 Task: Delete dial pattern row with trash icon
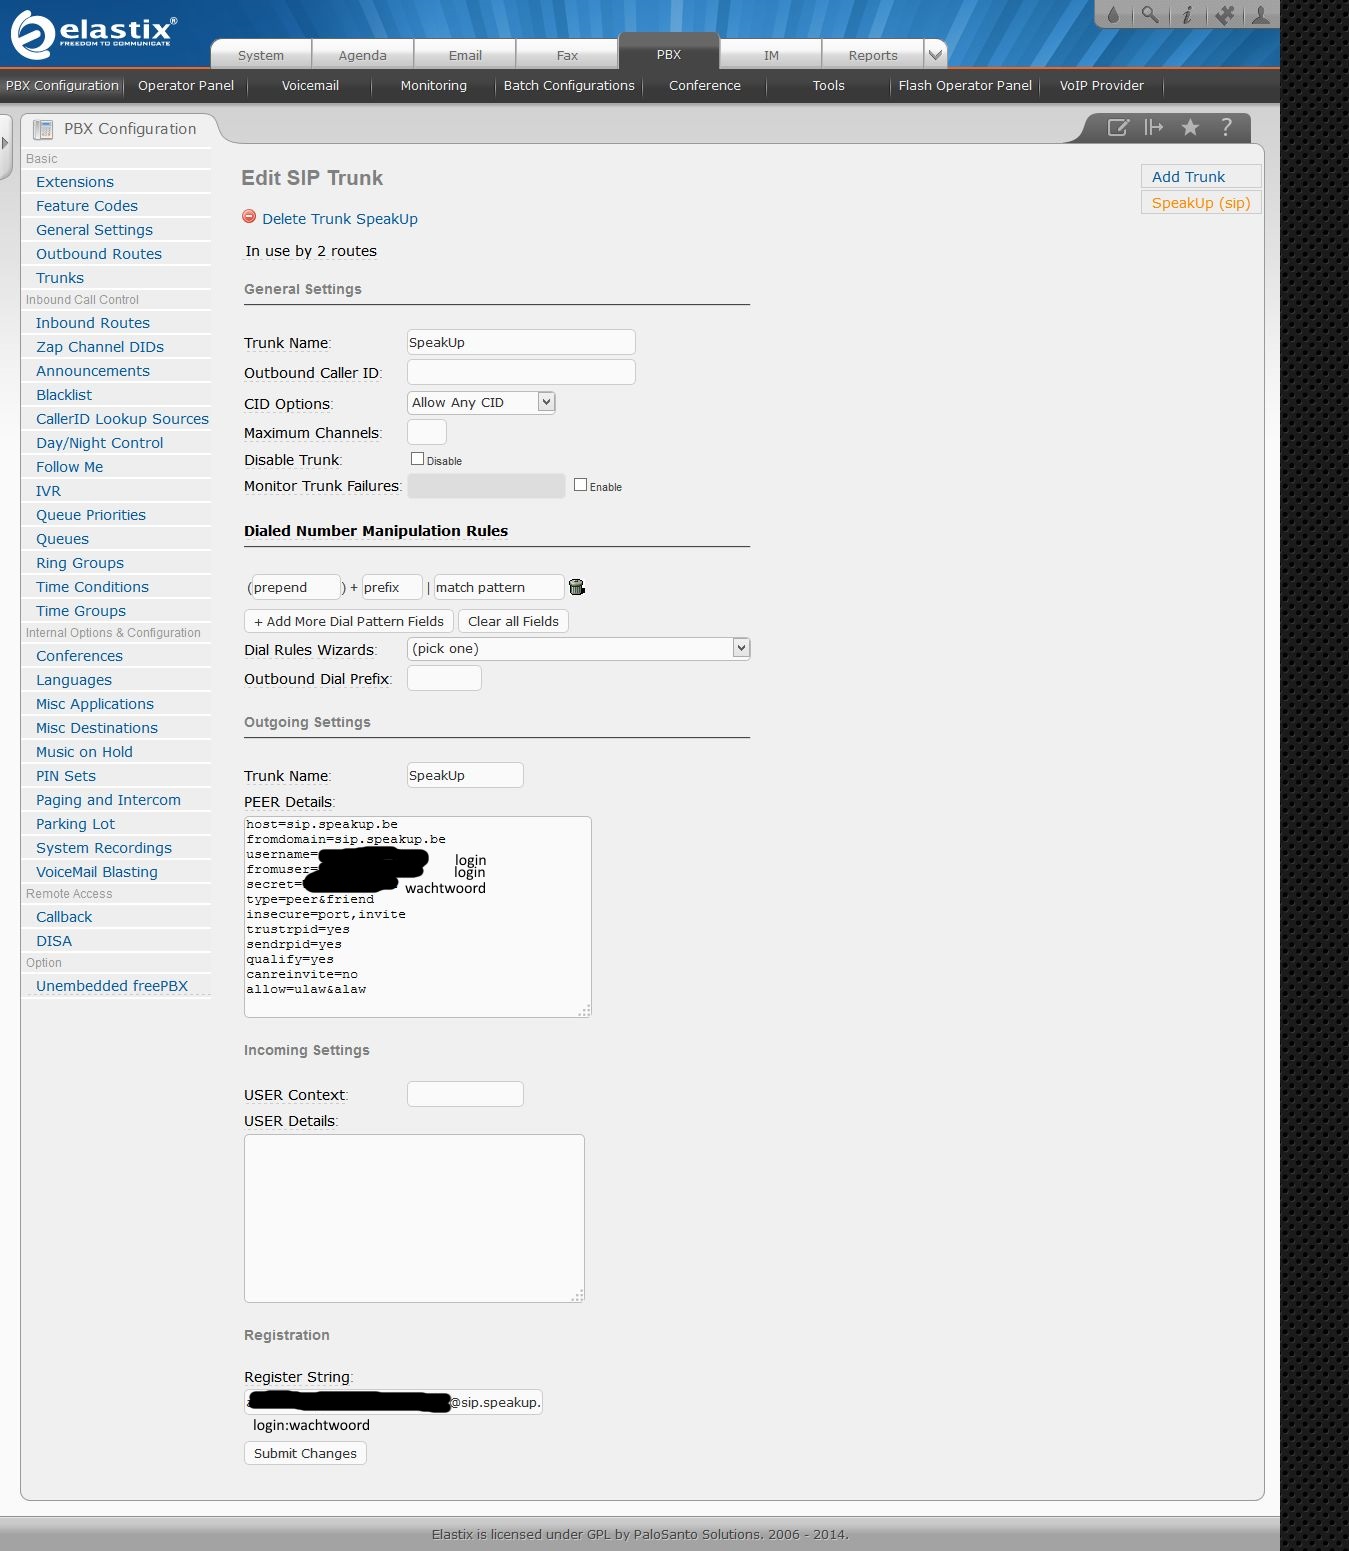point(577,587)
